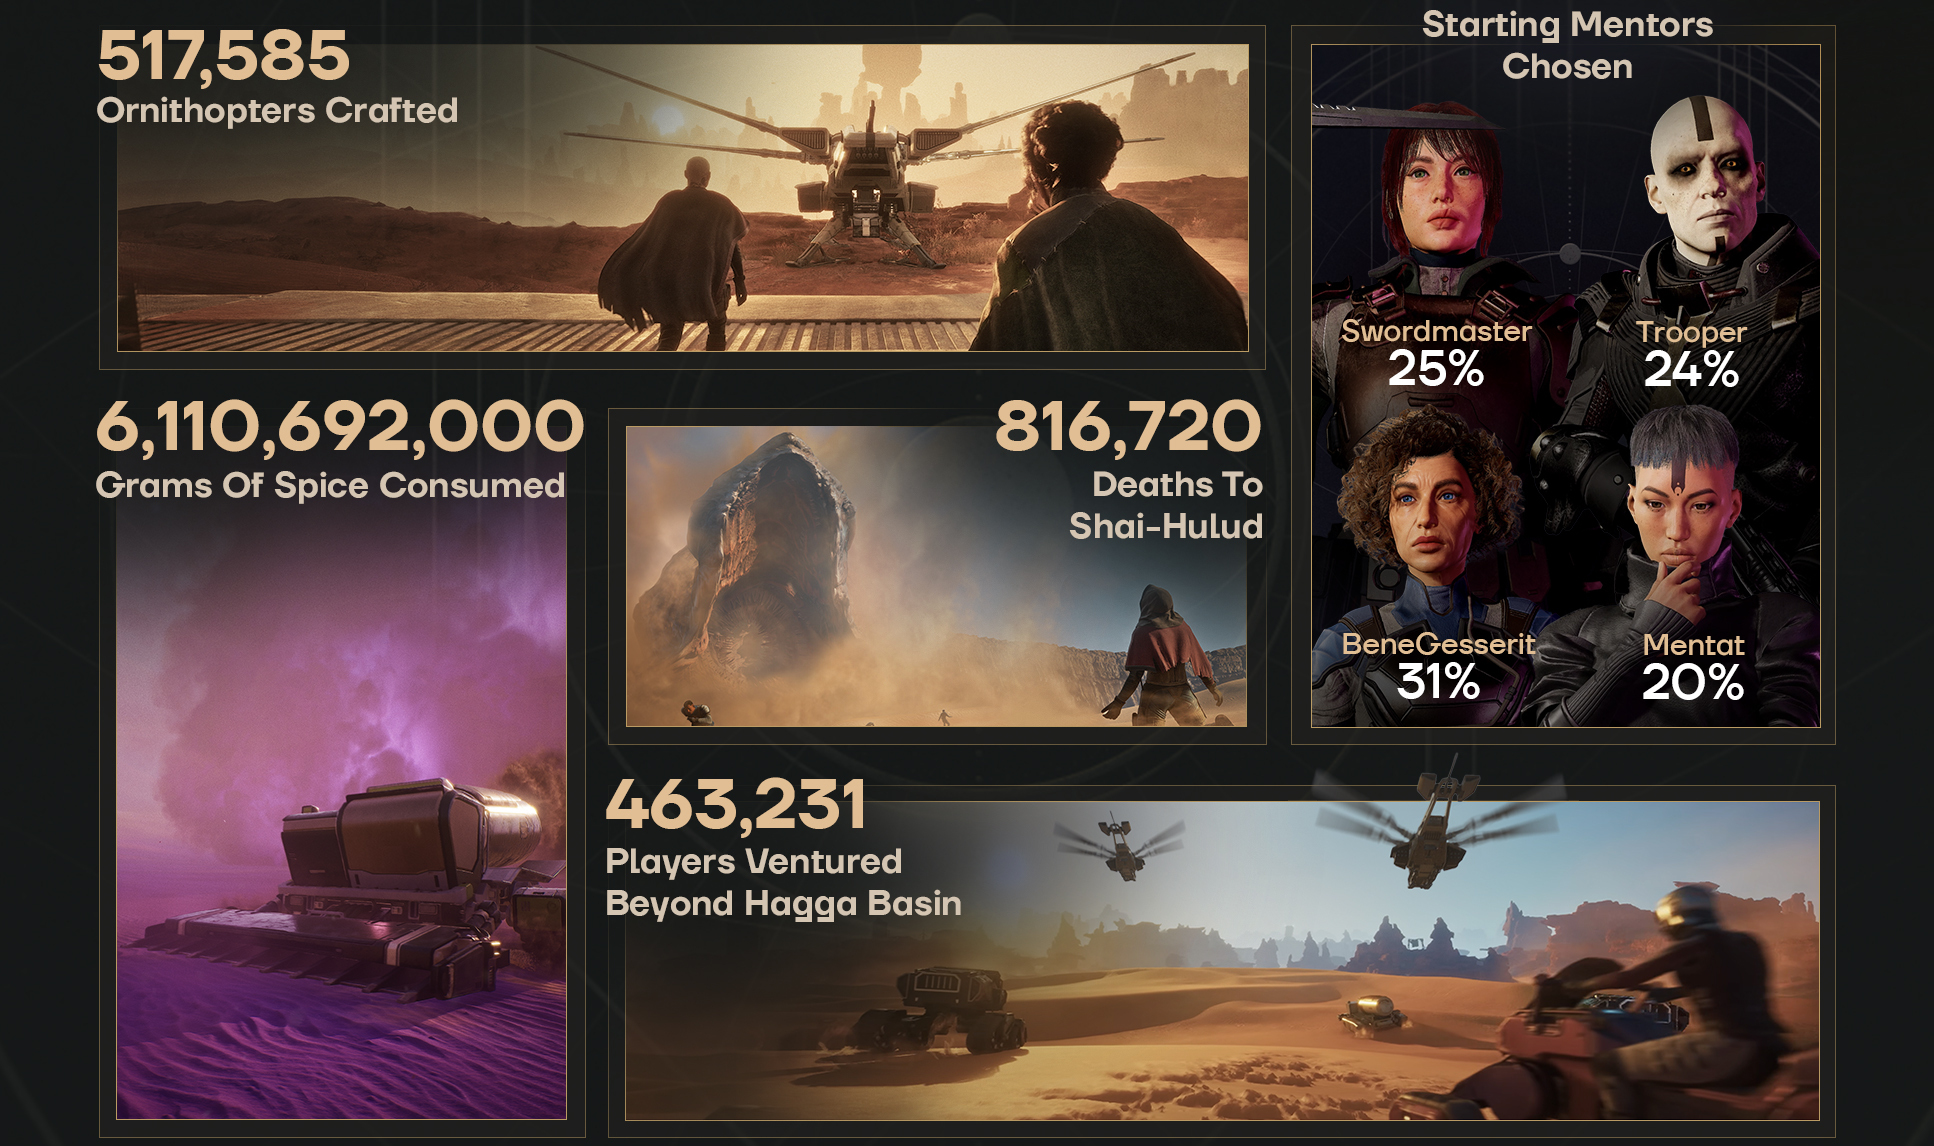Image resolution: width=1934 pixels, height=1146 pixels.
Task: Click the 517,585 Ornithopters Crafted number
Action: [223, 56]
